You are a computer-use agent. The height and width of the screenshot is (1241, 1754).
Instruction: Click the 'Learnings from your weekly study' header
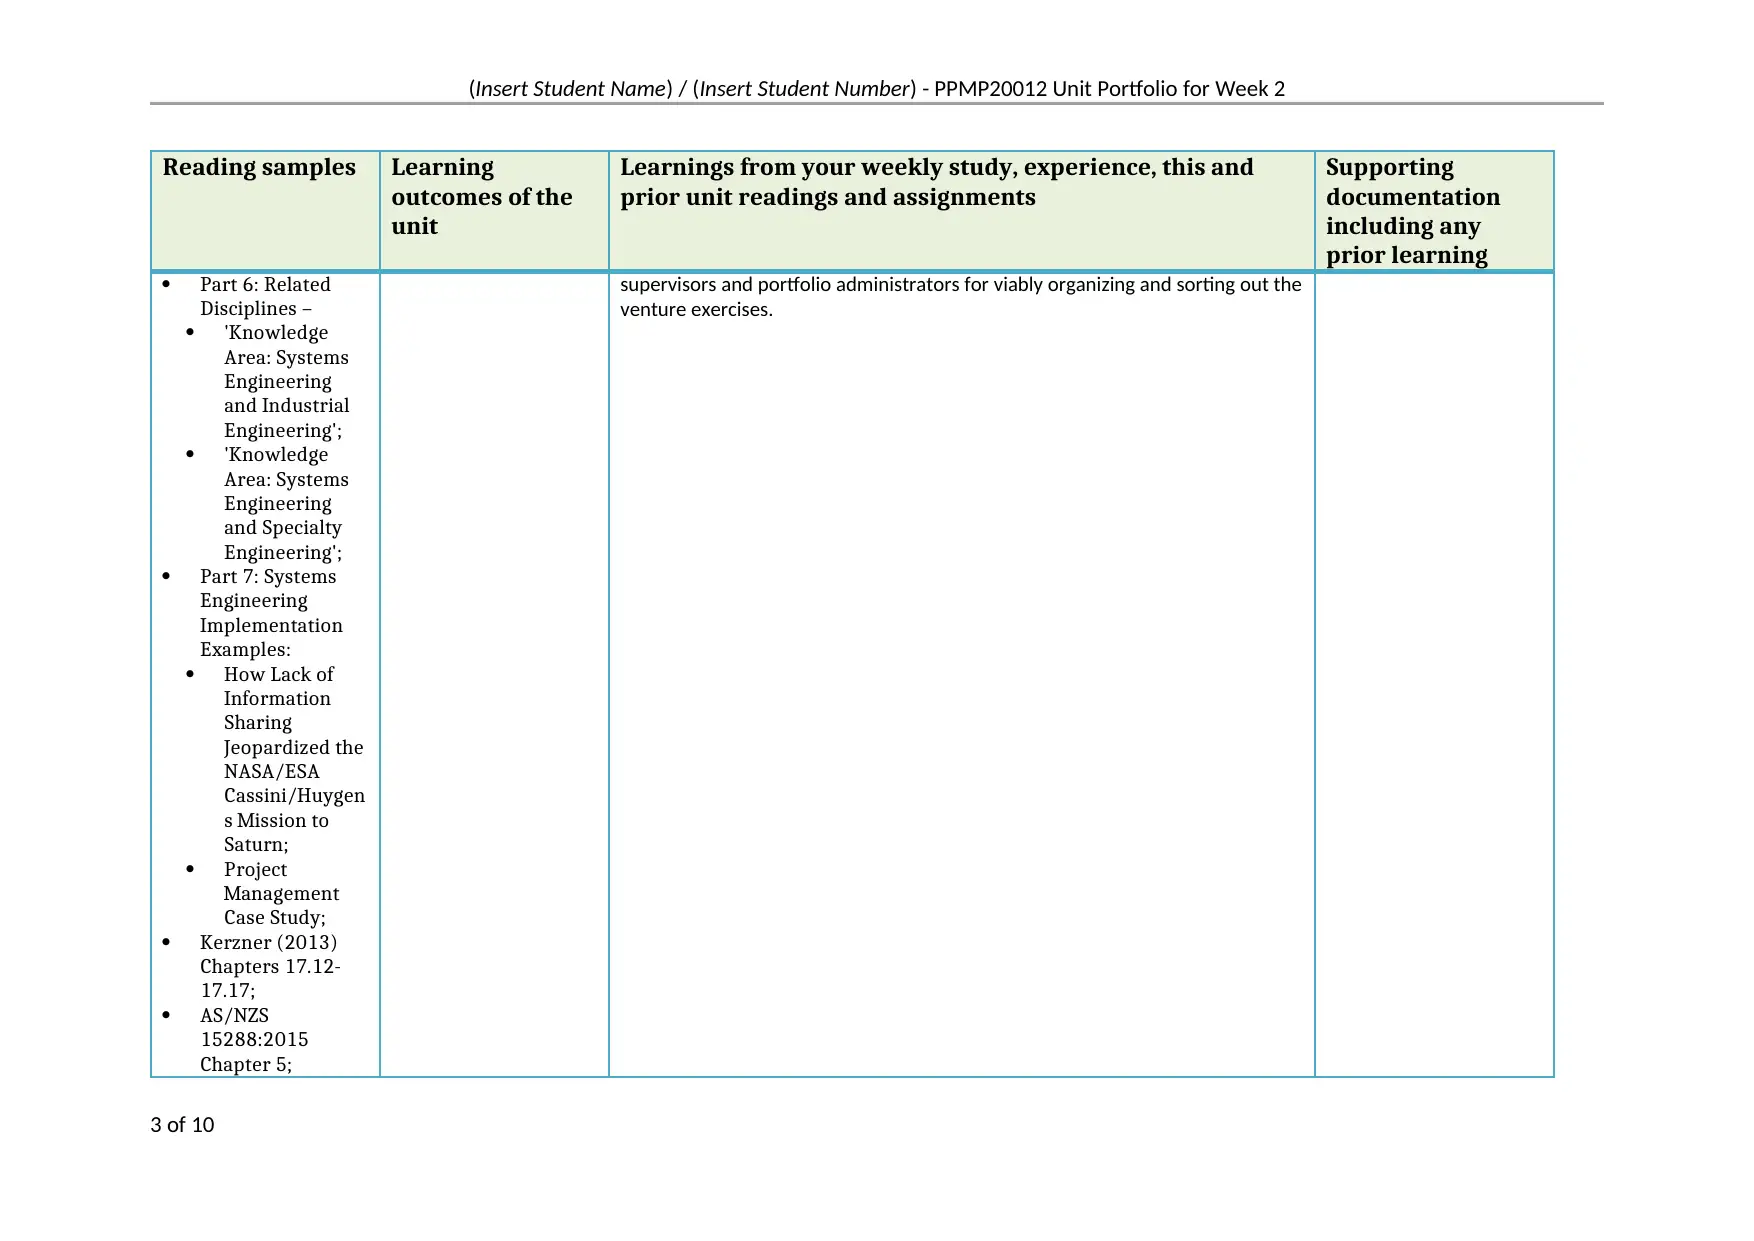click(936, 182)
